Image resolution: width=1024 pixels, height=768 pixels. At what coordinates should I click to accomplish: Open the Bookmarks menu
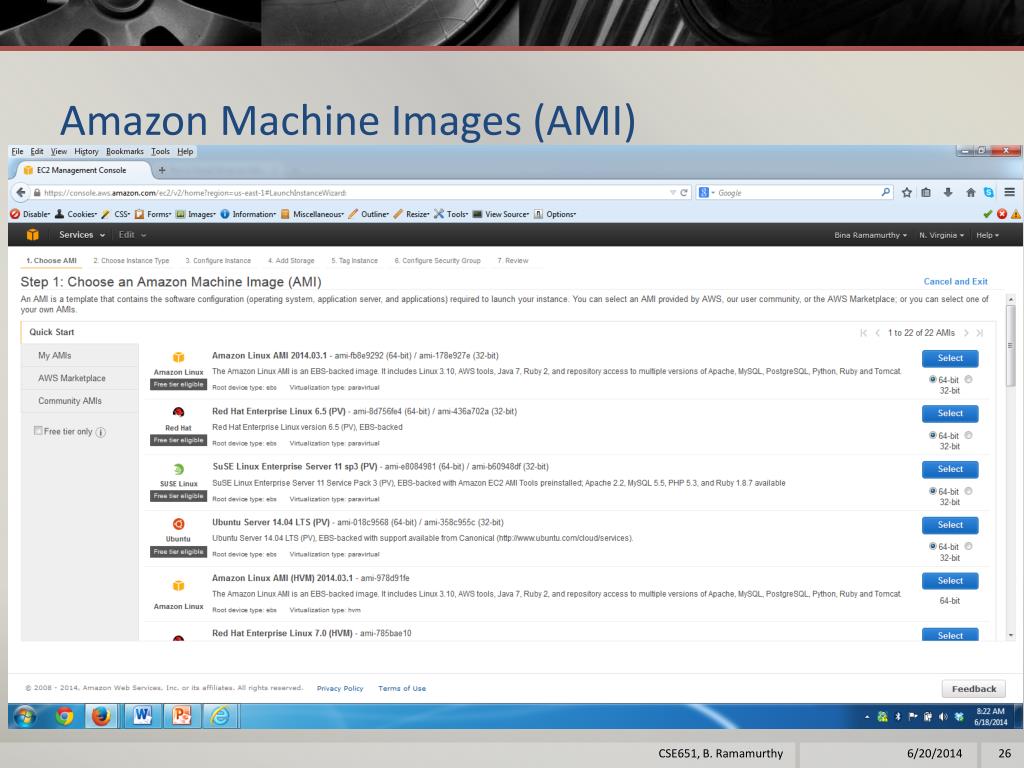125,152
